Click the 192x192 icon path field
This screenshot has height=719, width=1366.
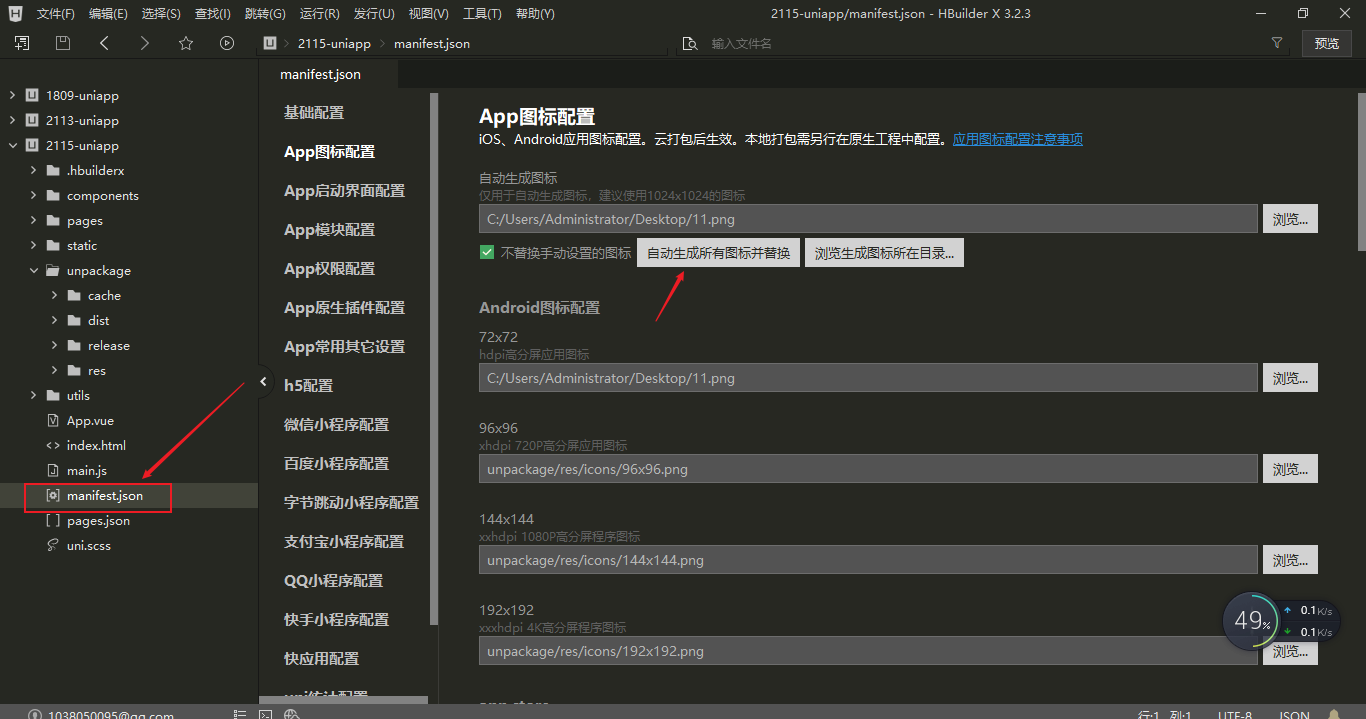(868, 651)
